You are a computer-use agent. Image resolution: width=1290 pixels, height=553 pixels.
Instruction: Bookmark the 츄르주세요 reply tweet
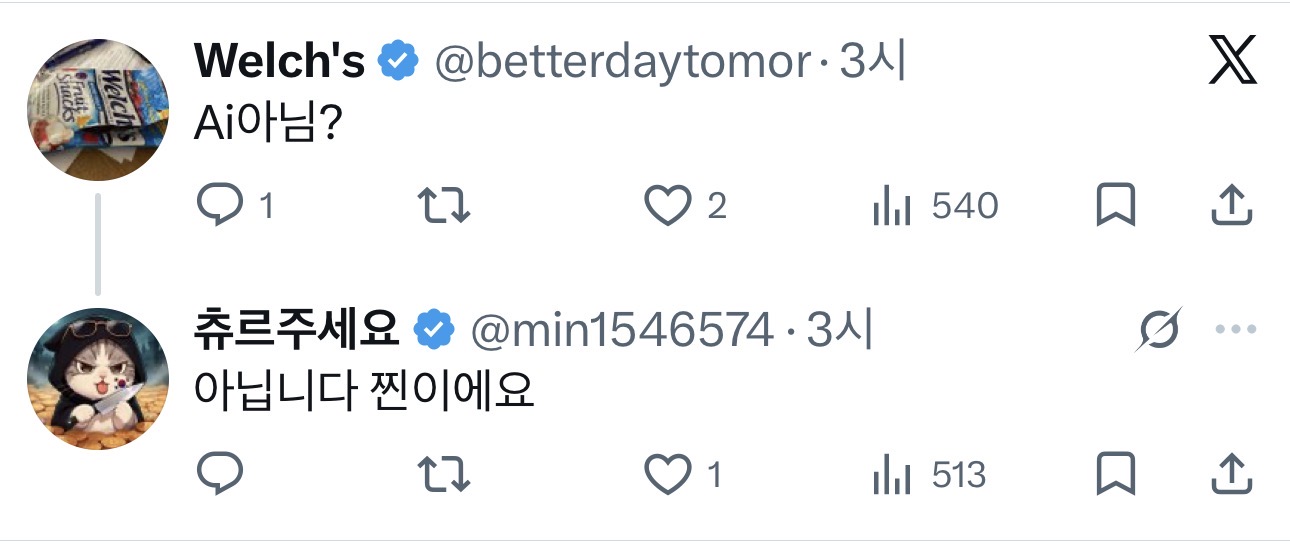(1115, 474)
